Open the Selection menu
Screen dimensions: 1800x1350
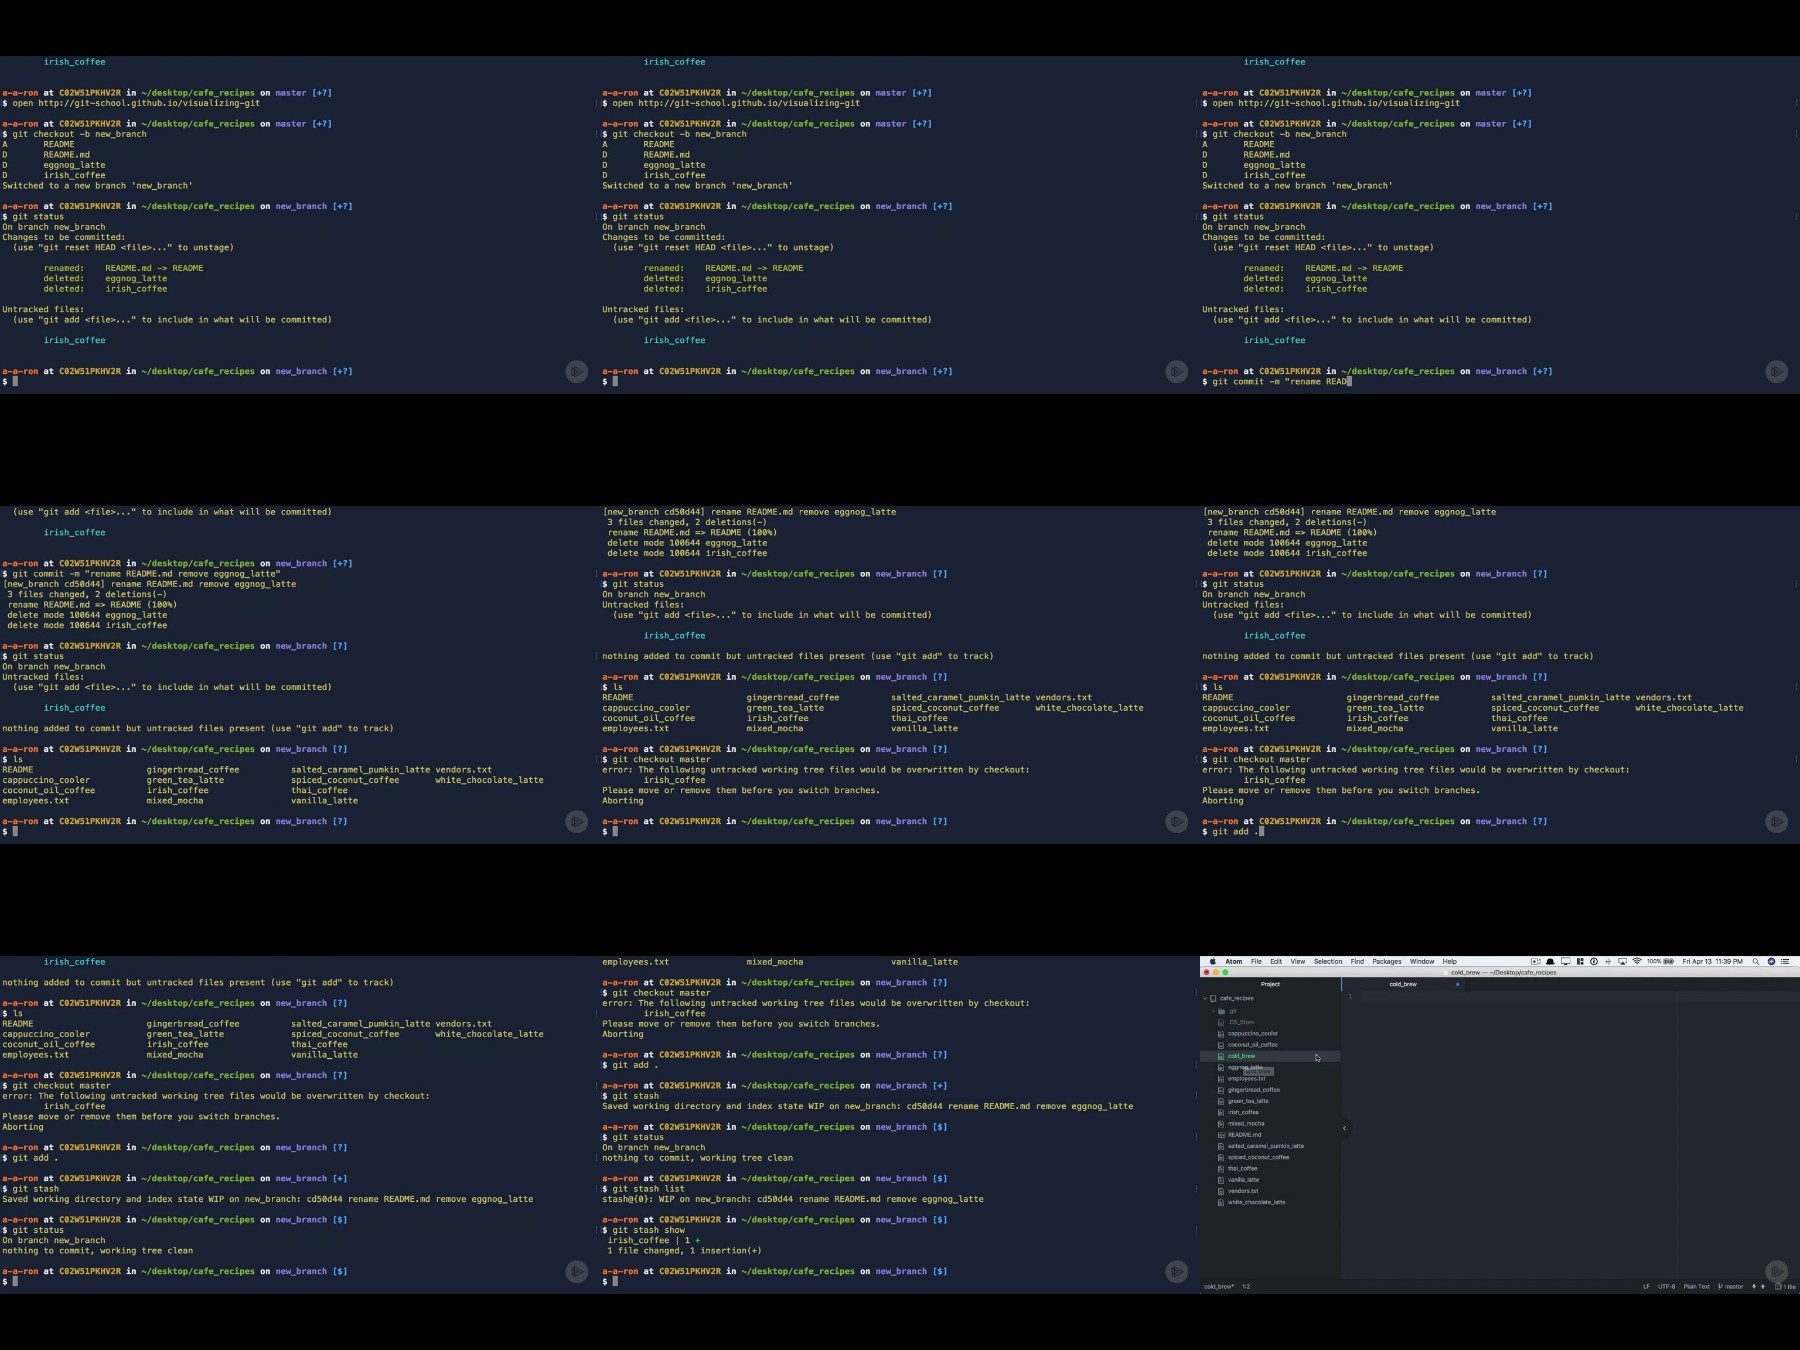click(1328, 962)
